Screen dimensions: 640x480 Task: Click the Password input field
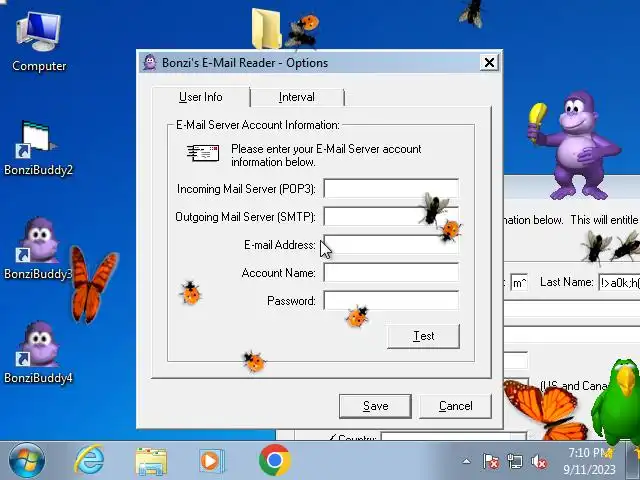coord(391,300)
